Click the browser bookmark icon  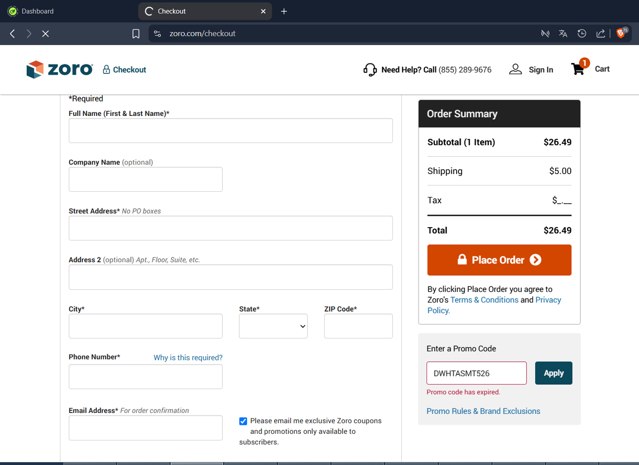pos(136,33)
